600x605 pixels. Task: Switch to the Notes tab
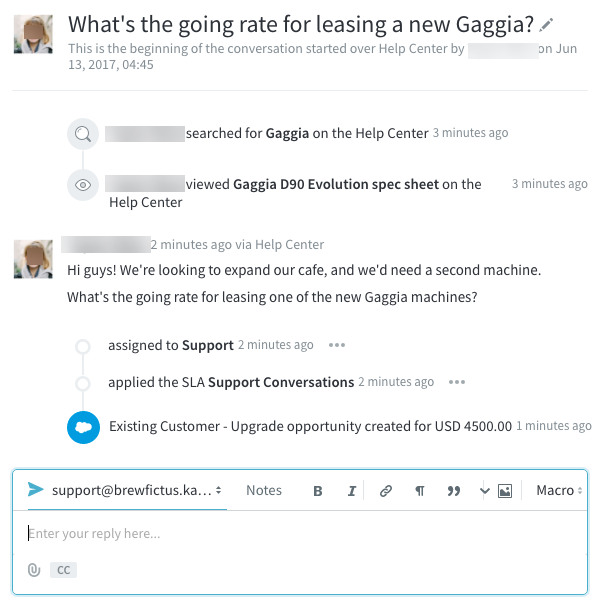[264, 490]
